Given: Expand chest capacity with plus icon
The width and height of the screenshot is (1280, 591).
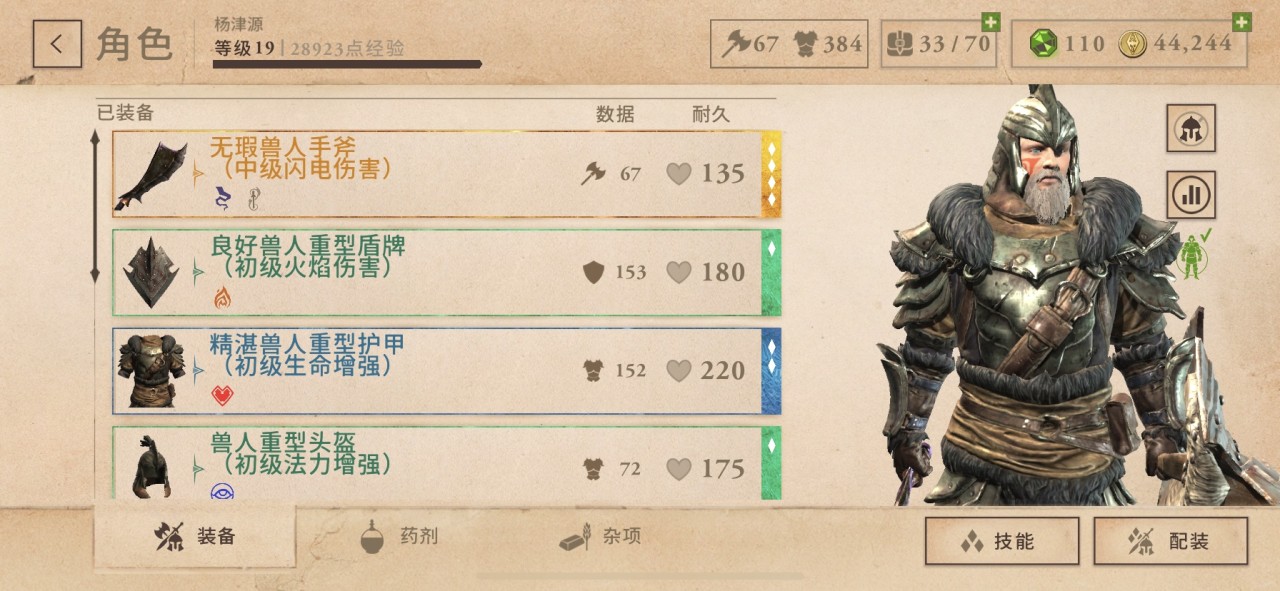Looking at the screenshot, I should 990,21.
